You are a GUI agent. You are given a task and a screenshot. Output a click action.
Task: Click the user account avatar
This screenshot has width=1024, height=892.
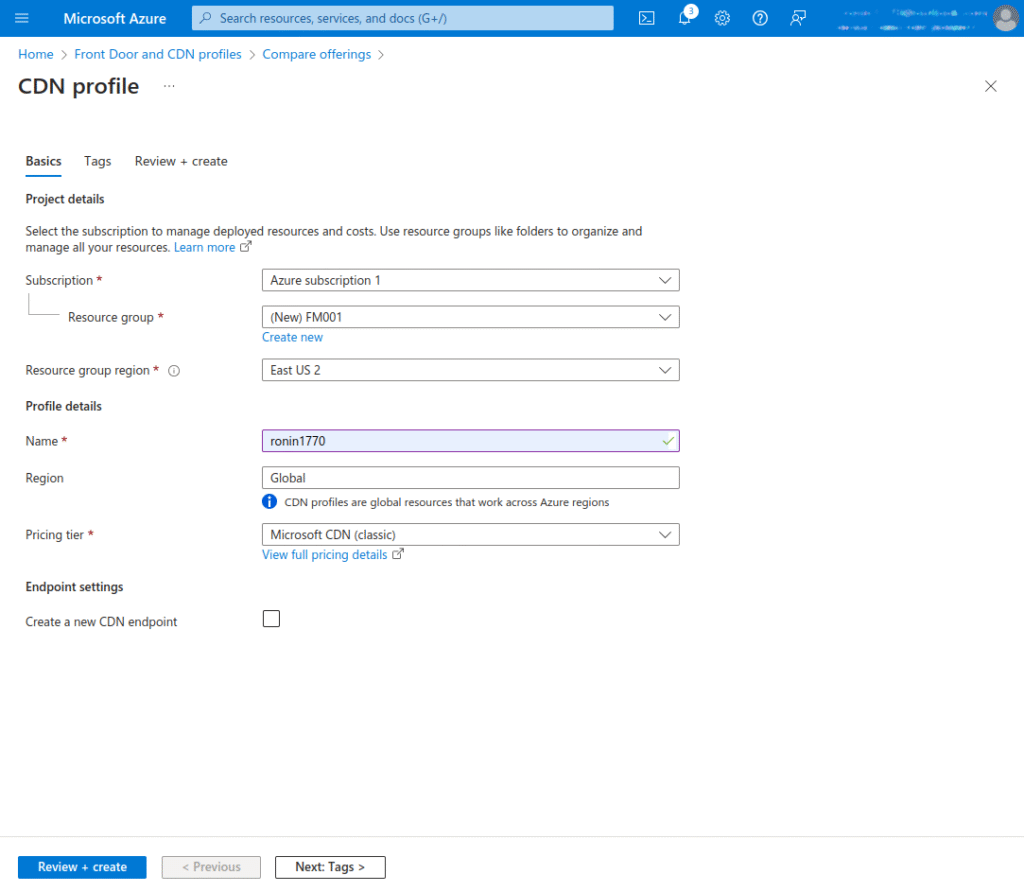tap(1005, 18)
